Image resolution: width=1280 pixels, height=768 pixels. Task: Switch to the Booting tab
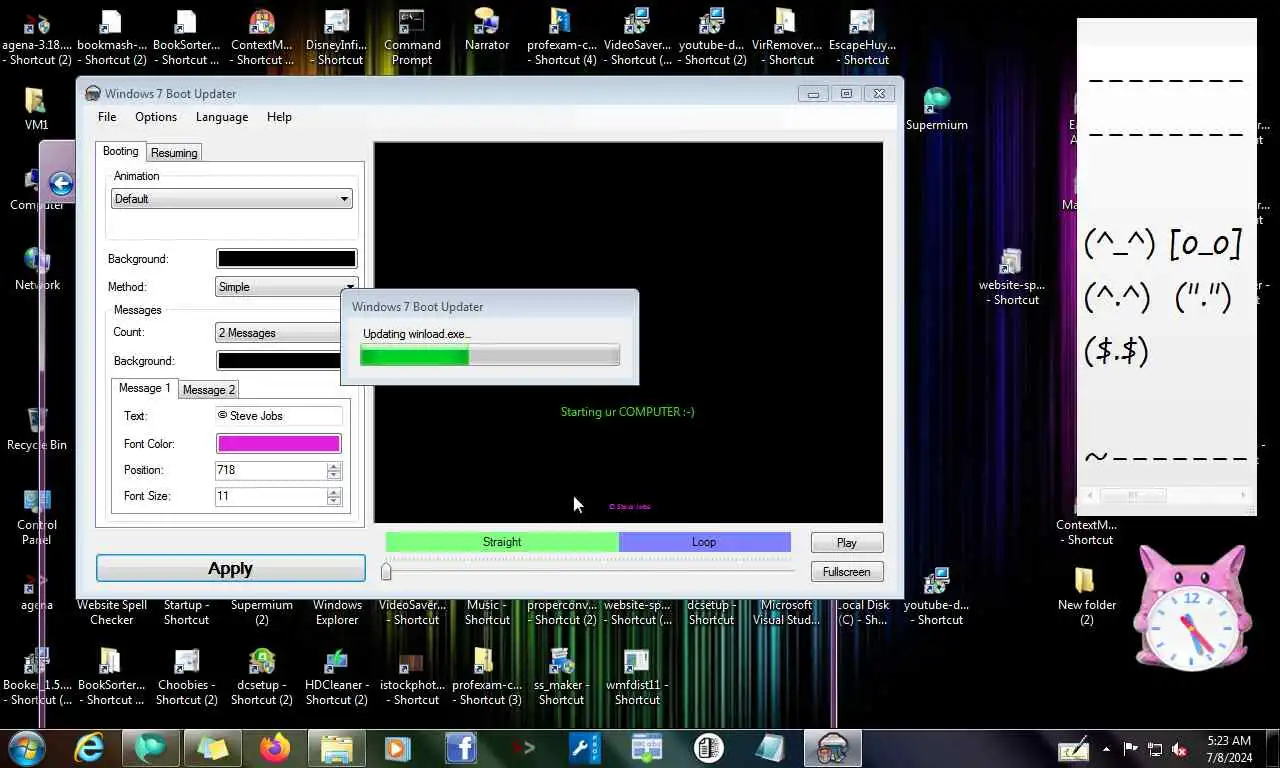click(x=121, y=151)
